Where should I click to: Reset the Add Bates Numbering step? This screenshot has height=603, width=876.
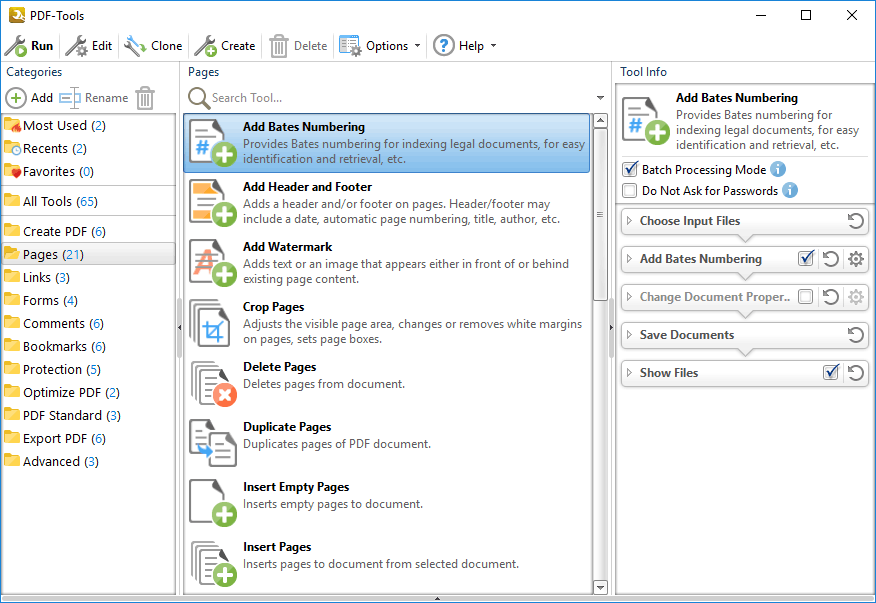831,259
